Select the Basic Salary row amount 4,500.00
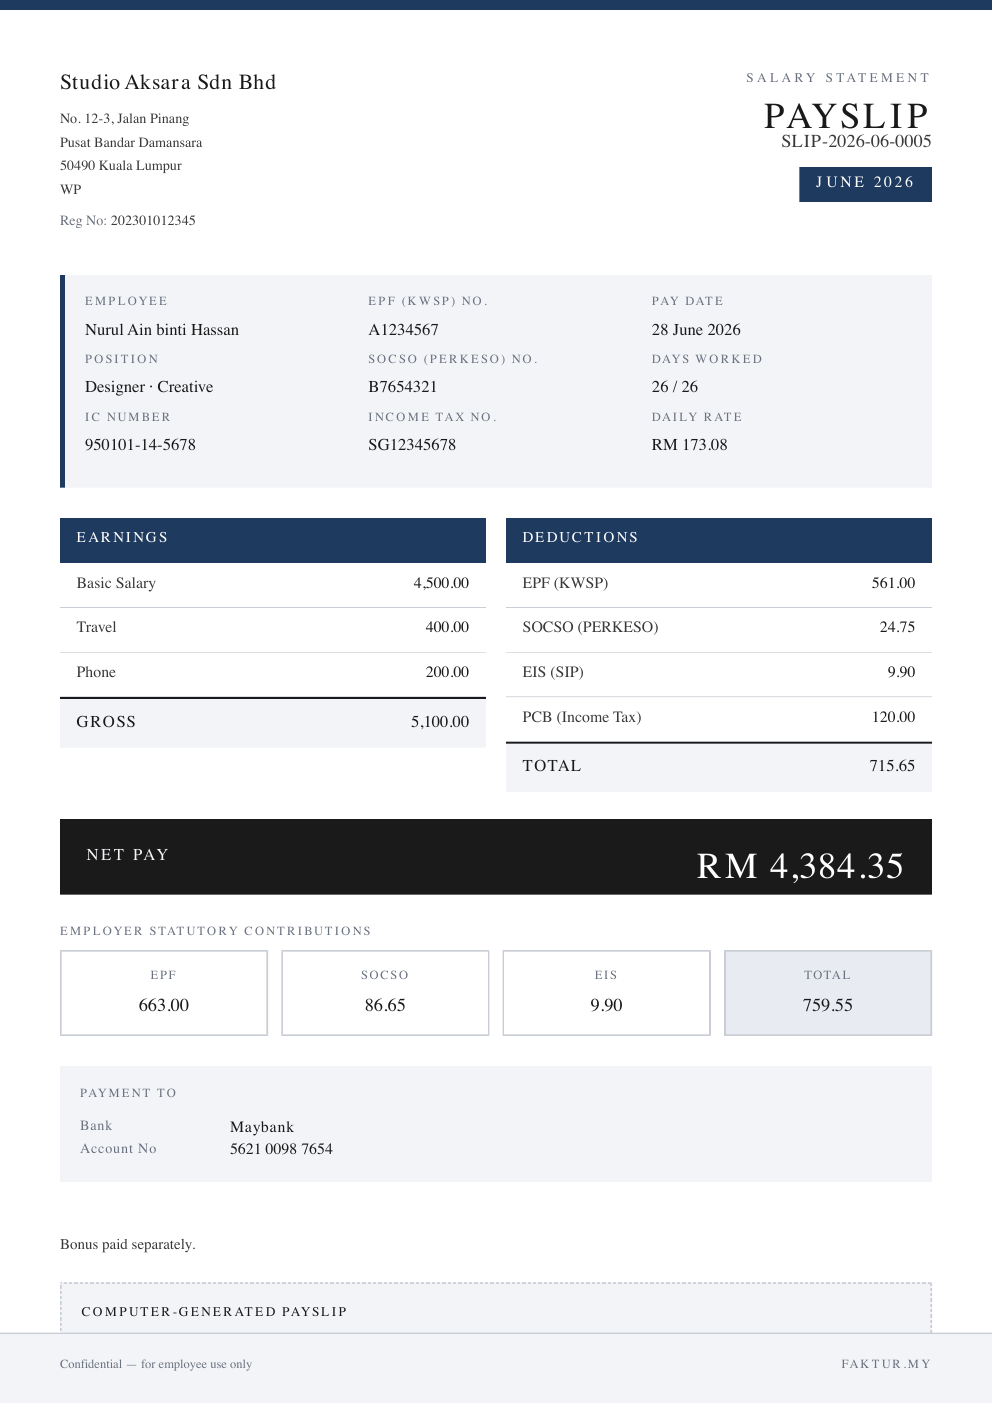Image resolution: width=993 pixels, height=1404 pixels. coord(441,583)
